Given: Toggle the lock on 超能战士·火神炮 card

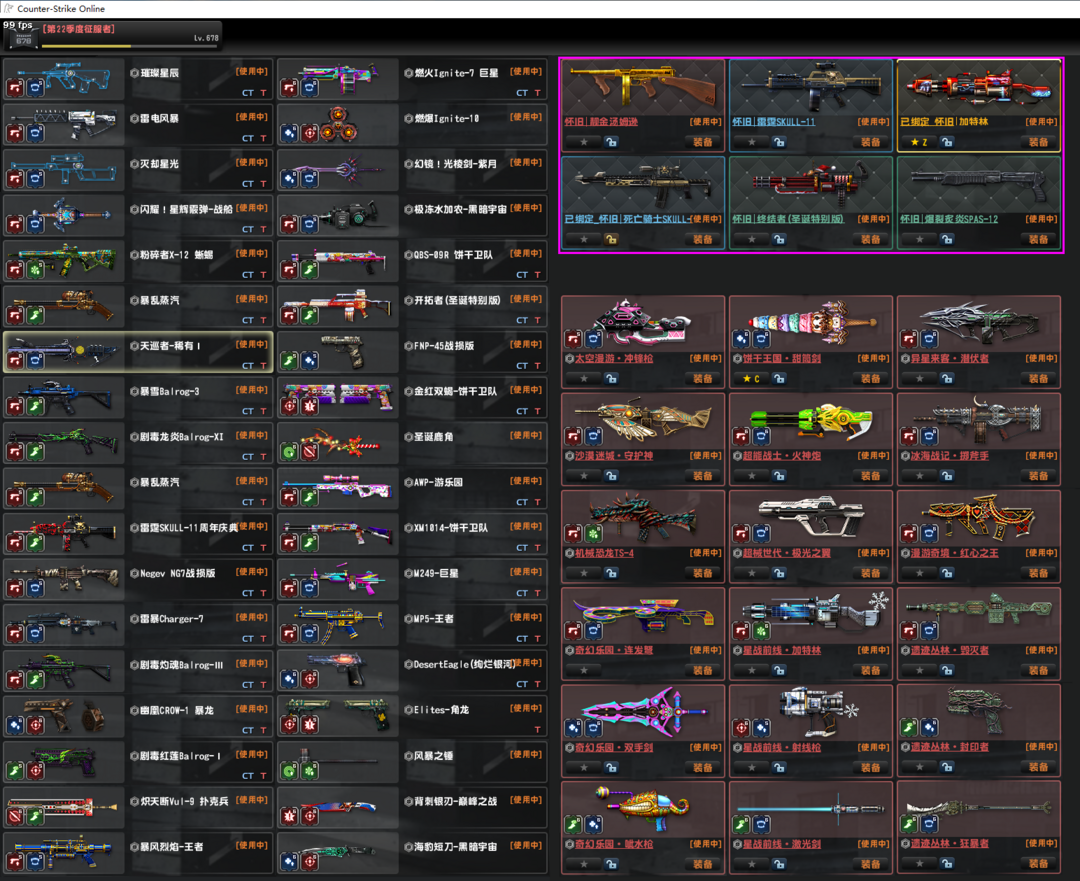Looking at the screenshot, I should (779, 476).
